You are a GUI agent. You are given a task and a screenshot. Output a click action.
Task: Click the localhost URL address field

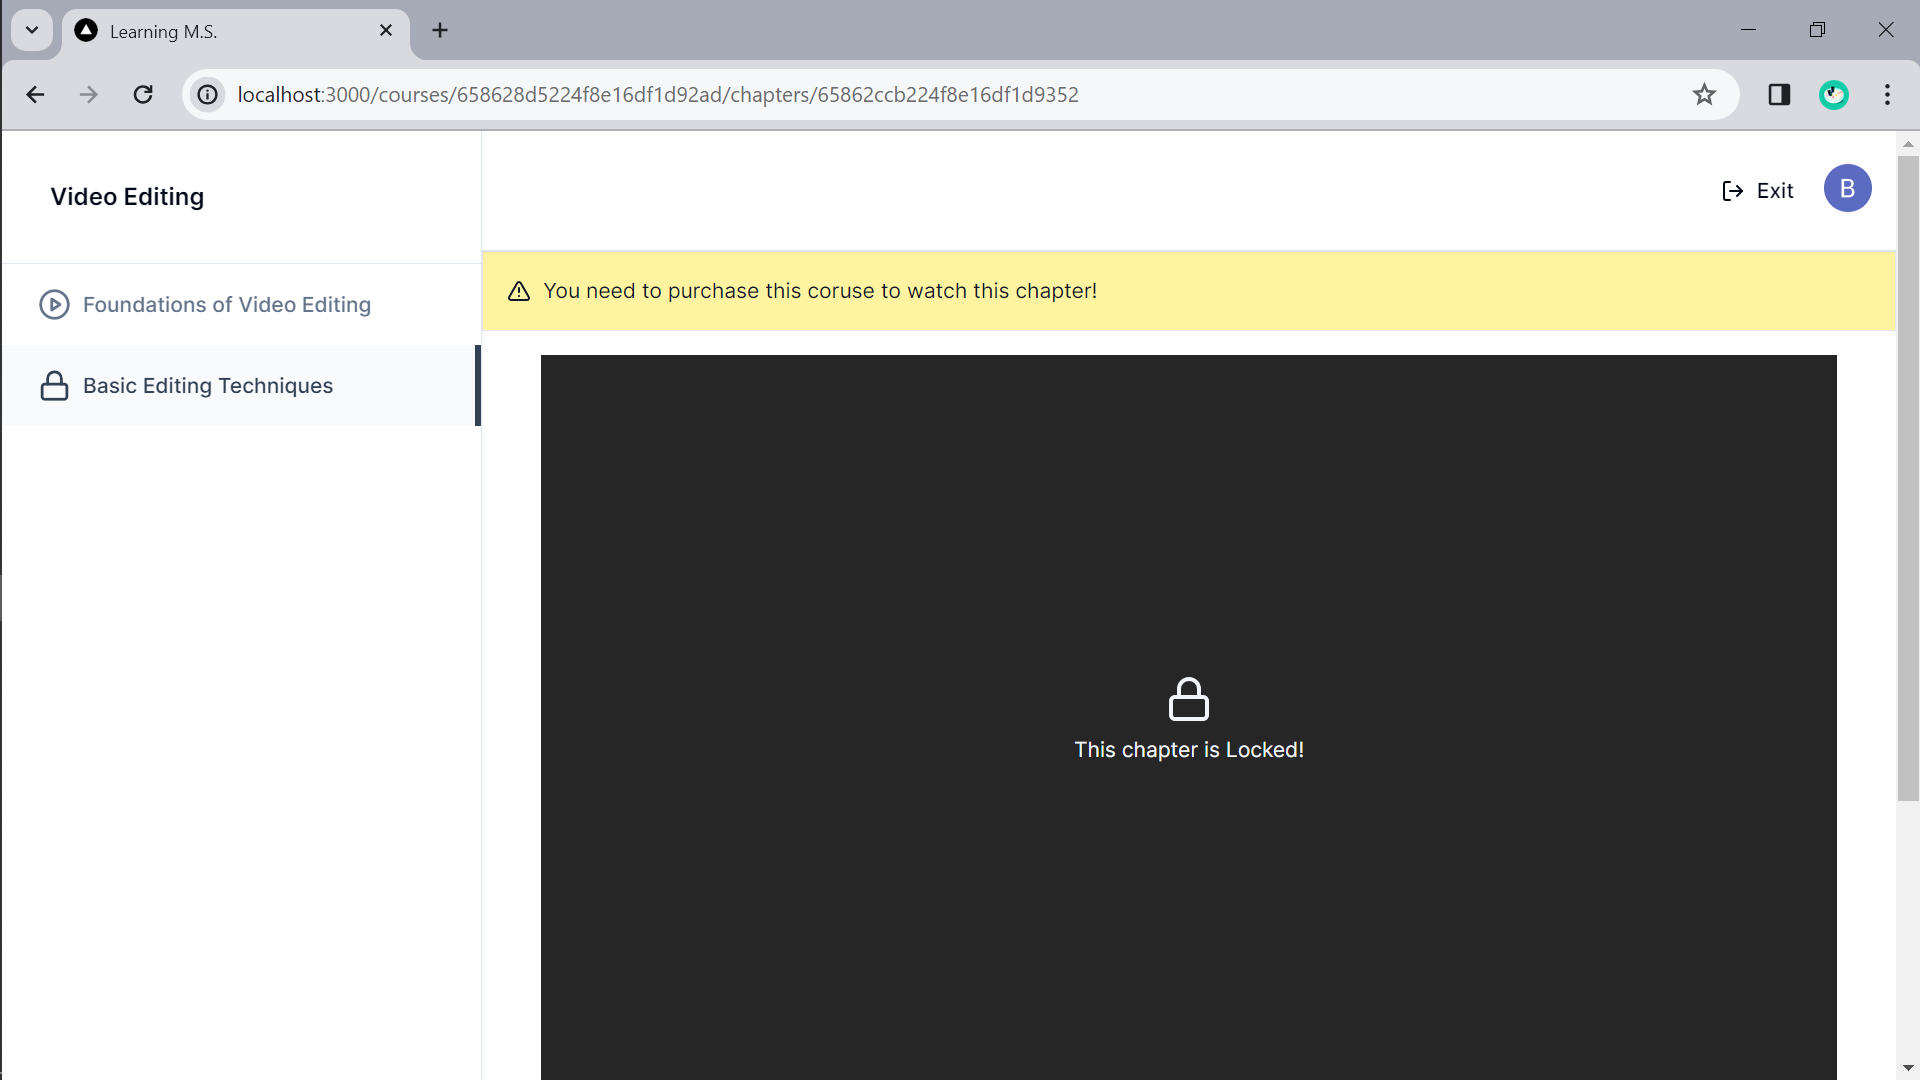pyautogui.click(x=657, y=95)
